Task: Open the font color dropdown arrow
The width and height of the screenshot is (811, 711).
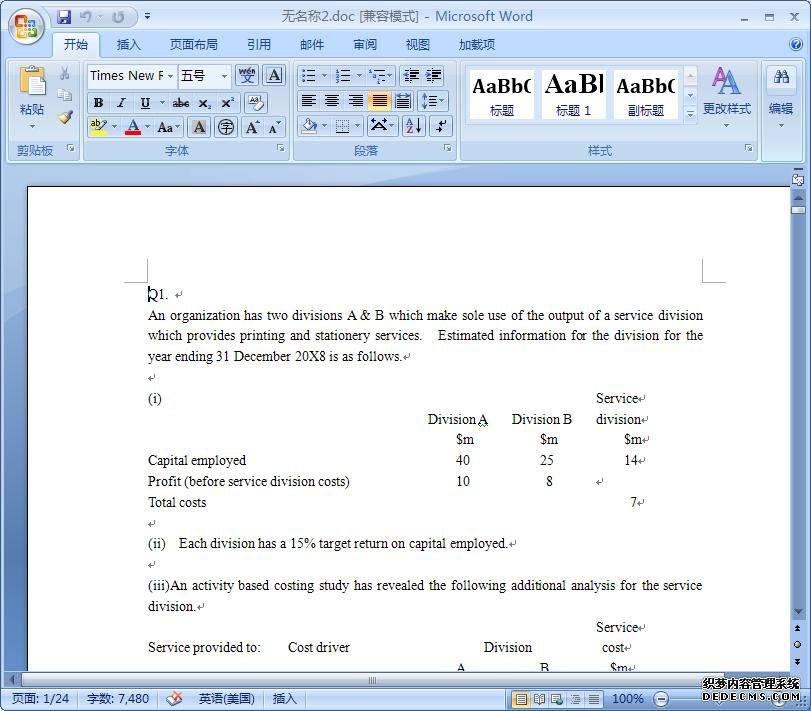Action: click(147, 127)
